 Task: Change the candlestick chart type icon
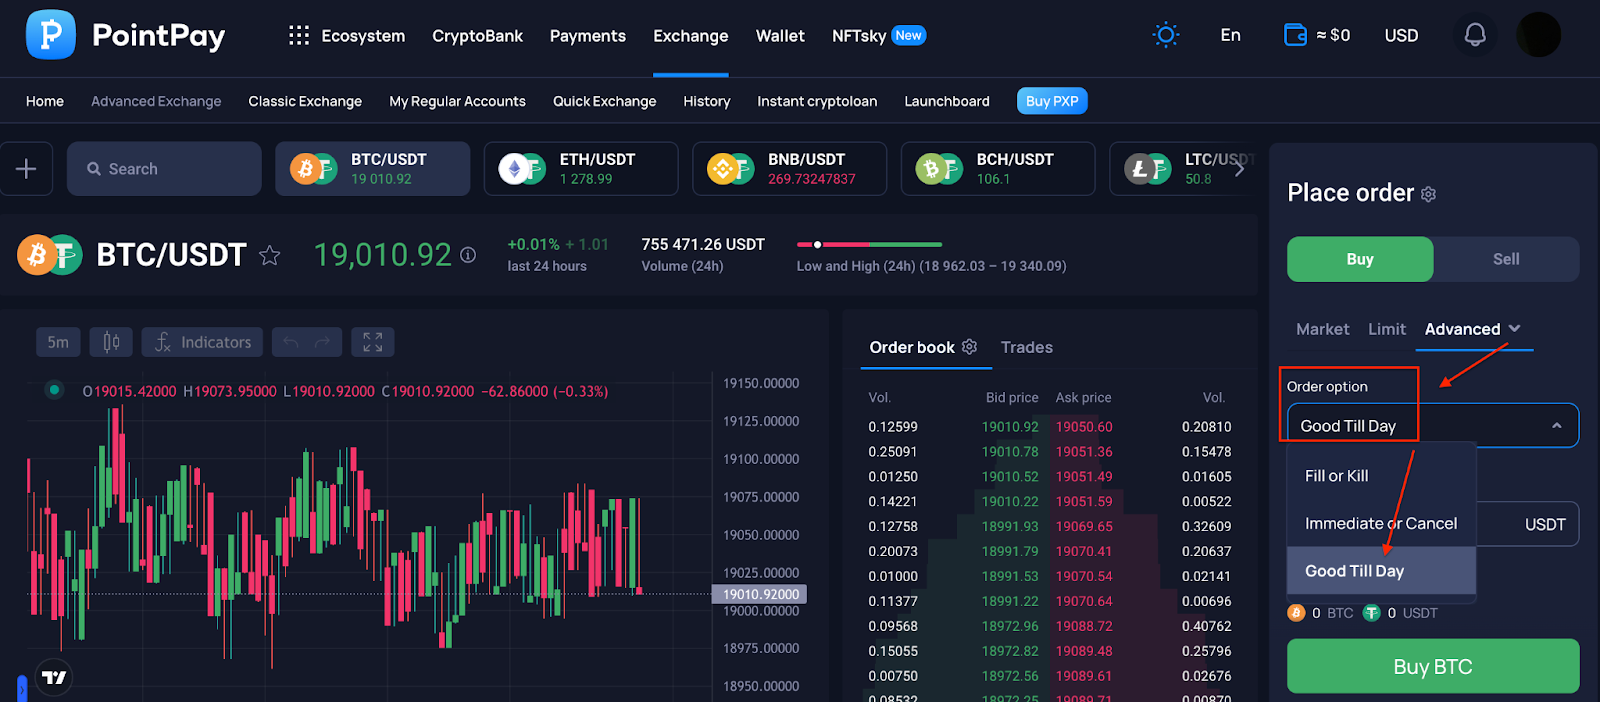click(111, 342)
